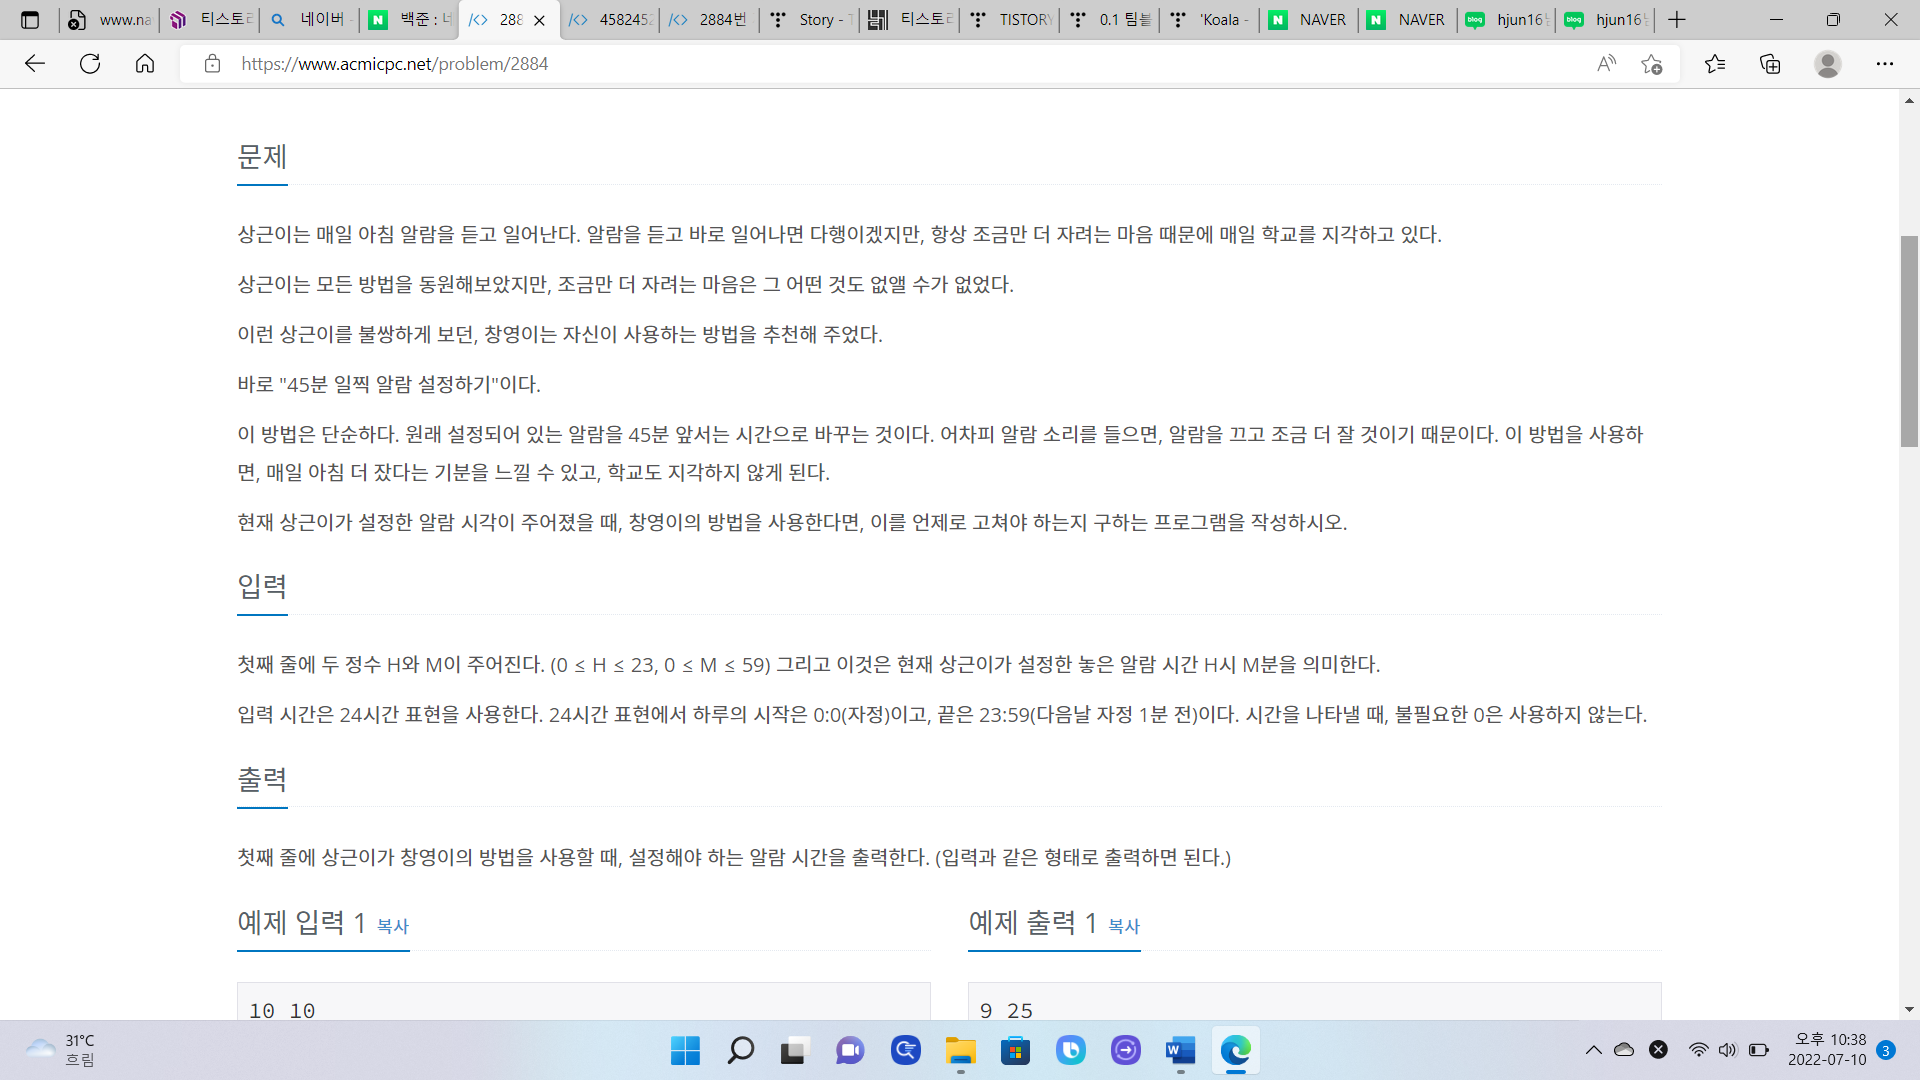This screenshot has width=1920, height=1080.
Task: Expand the system tray hidden icons chevron
Action: 1593,1050
